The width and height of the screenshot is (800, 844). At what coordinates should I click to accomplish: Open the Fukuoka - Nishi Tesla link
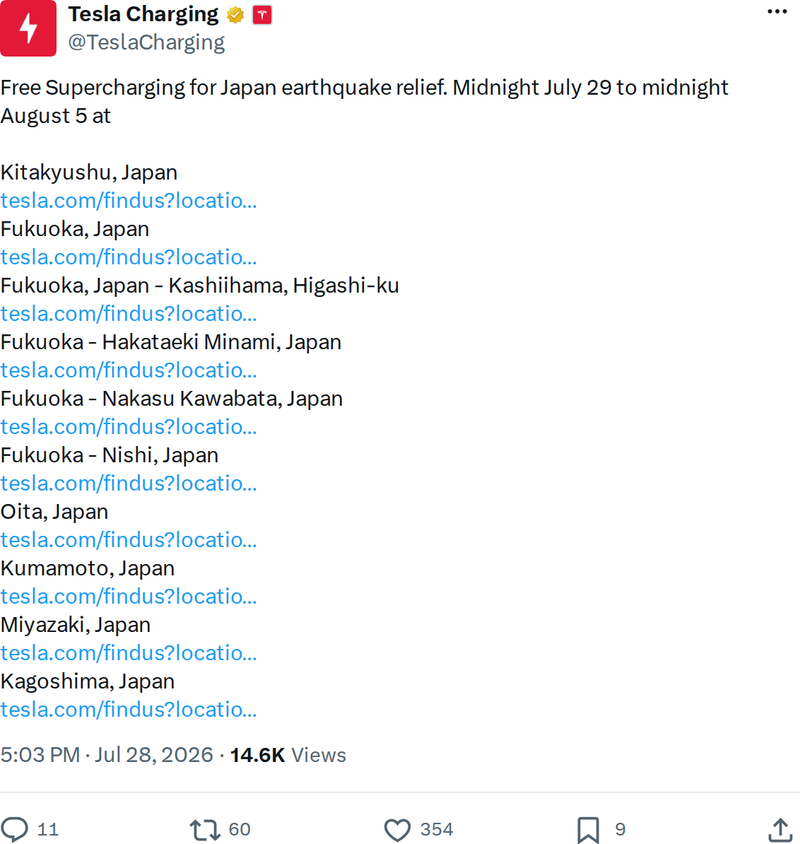[129, 483]
